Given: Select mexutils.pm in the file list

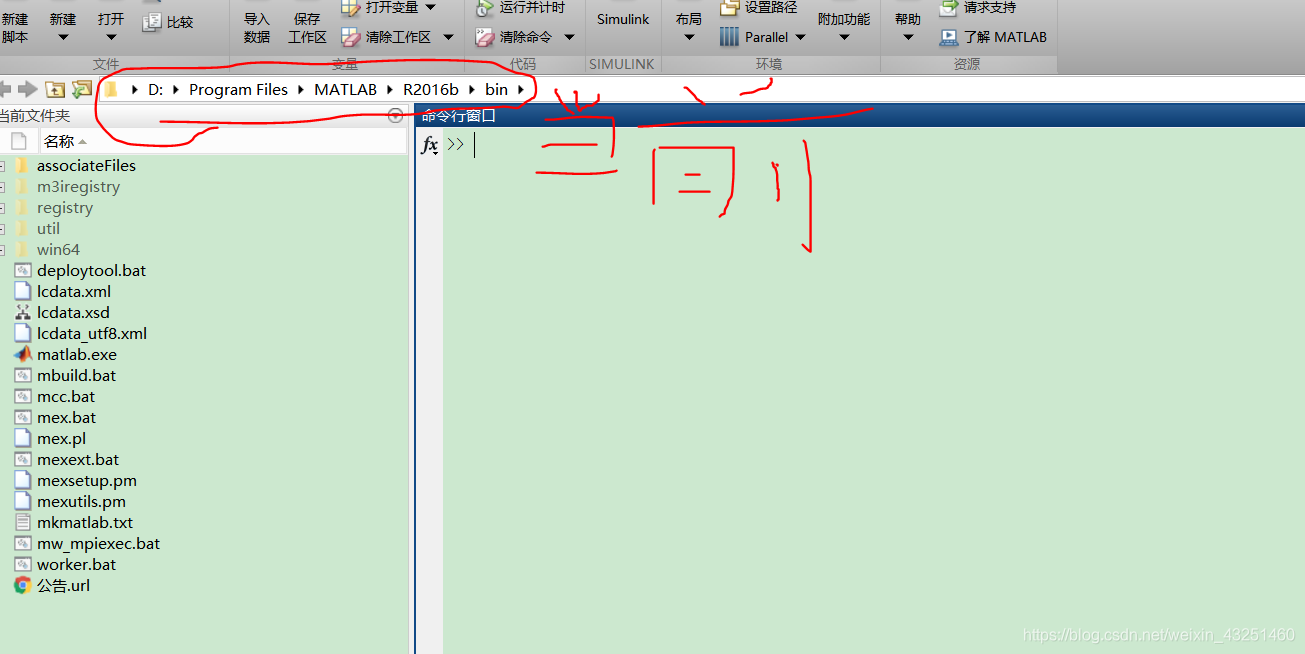Looking at the screenshot, I should tap(81, 502).
